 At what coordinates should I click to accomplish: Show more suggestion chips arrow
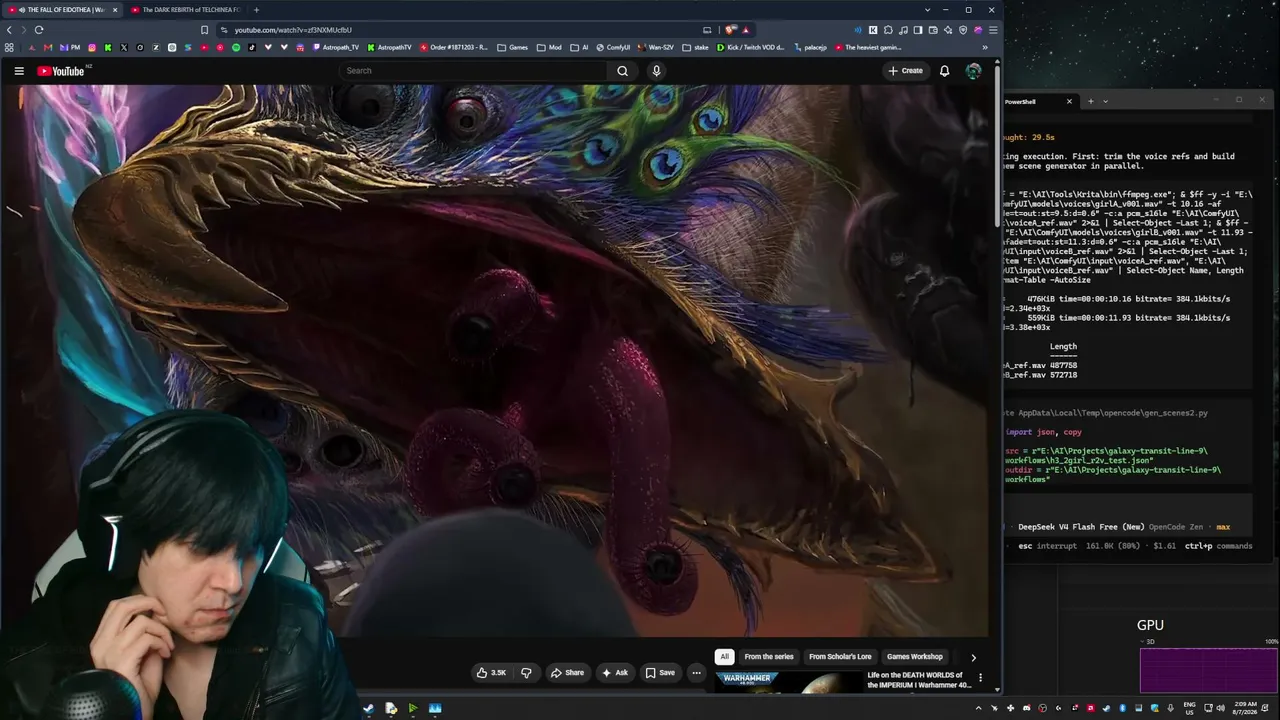[x=973, y=657]
